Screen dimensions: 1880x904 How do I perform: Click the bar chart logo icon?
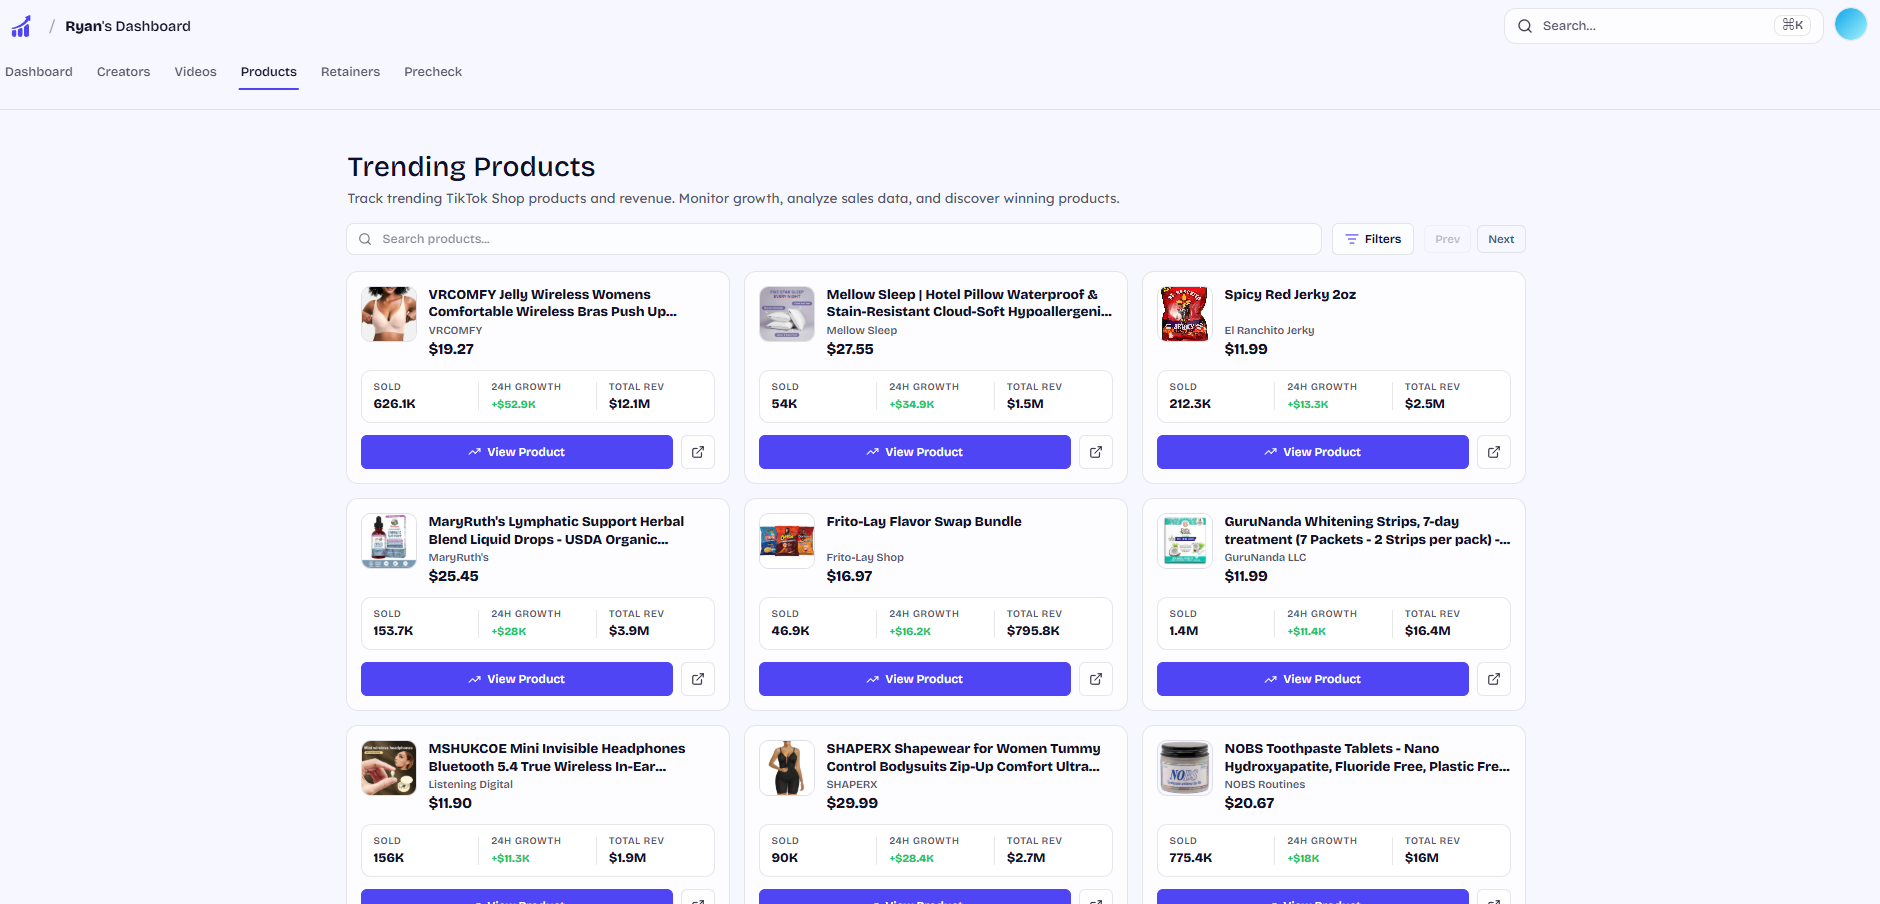pos(21,26)
